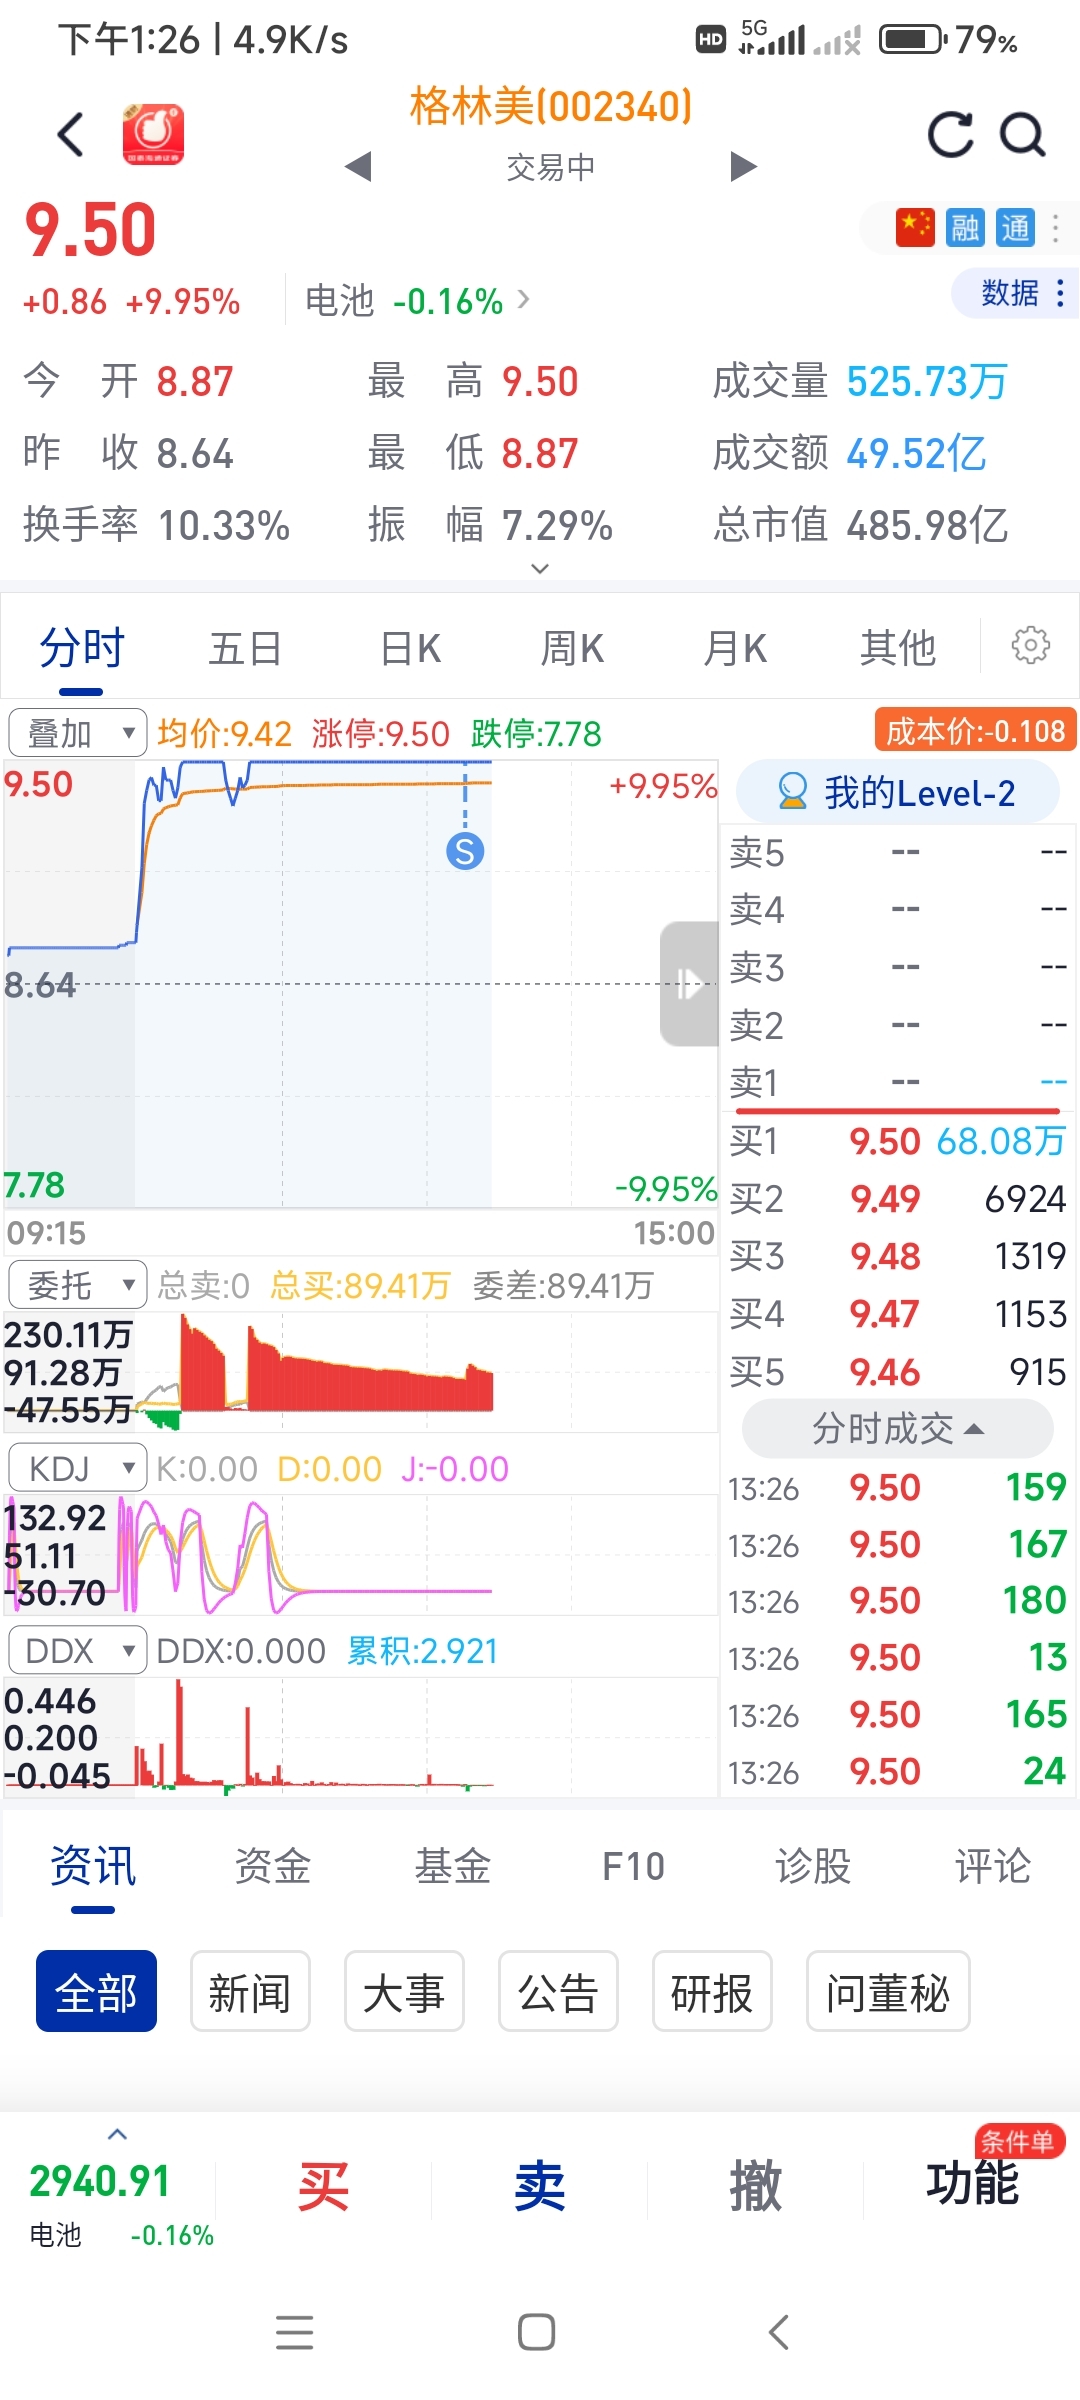Tap the 融 margin trading badge
Image resolution: width=1080 pixels, height=2400 pixels.
coord(965,228)
